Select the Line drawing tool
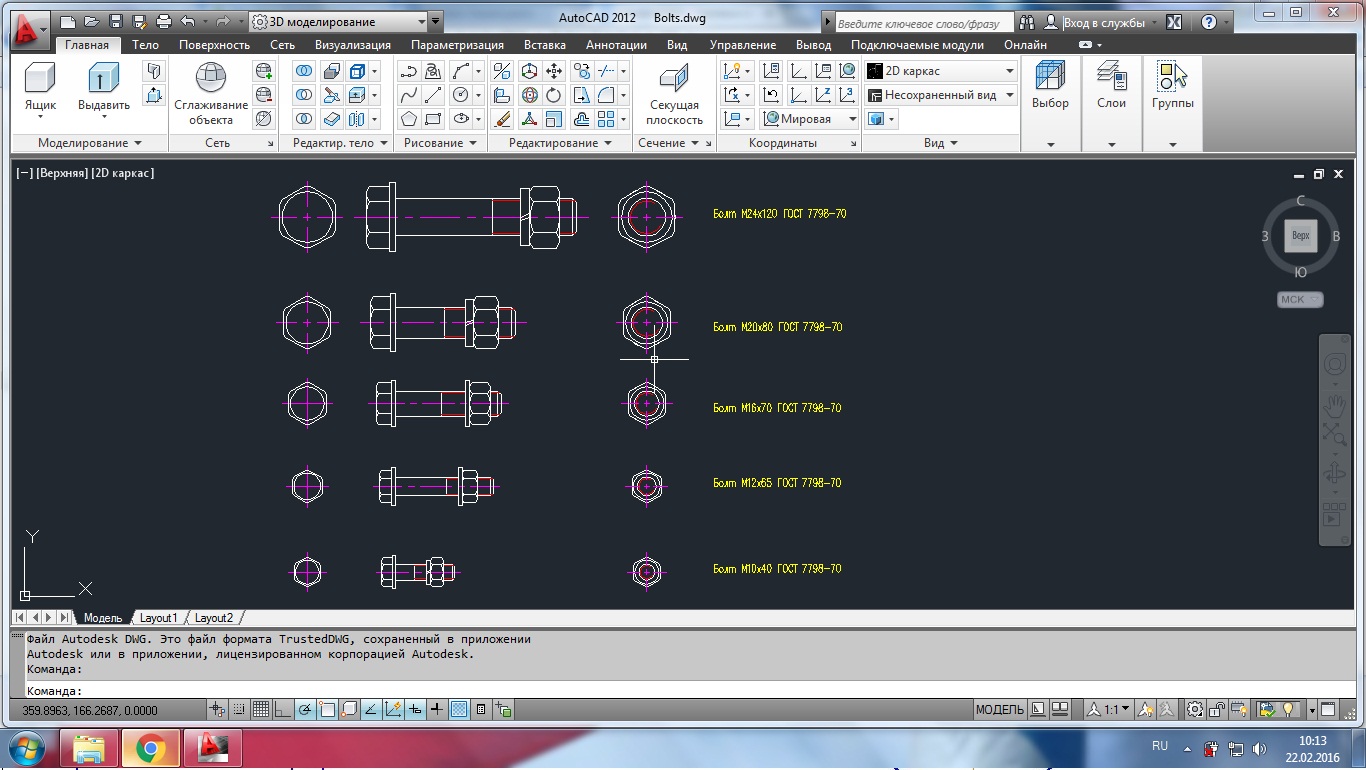The height and width of the screenshot is (770, 1366). tap(433, 95)
